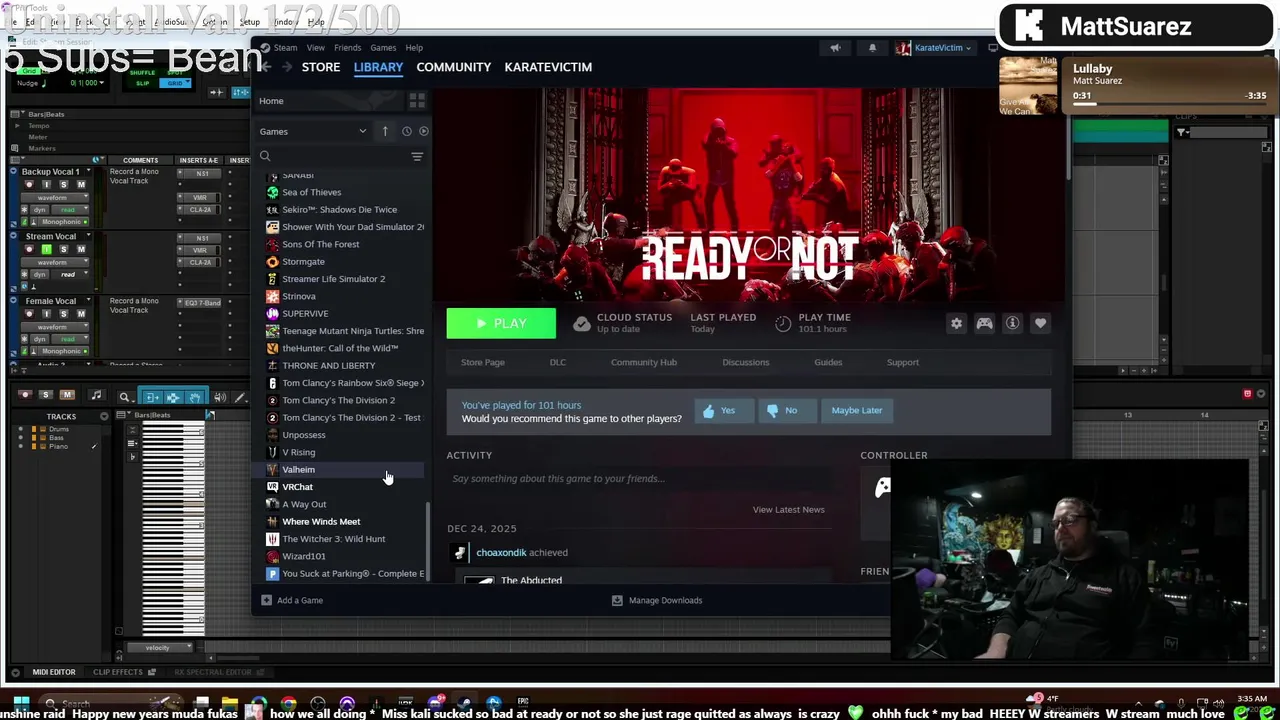Switch Steam library to grid view icon

click(417, 101)
